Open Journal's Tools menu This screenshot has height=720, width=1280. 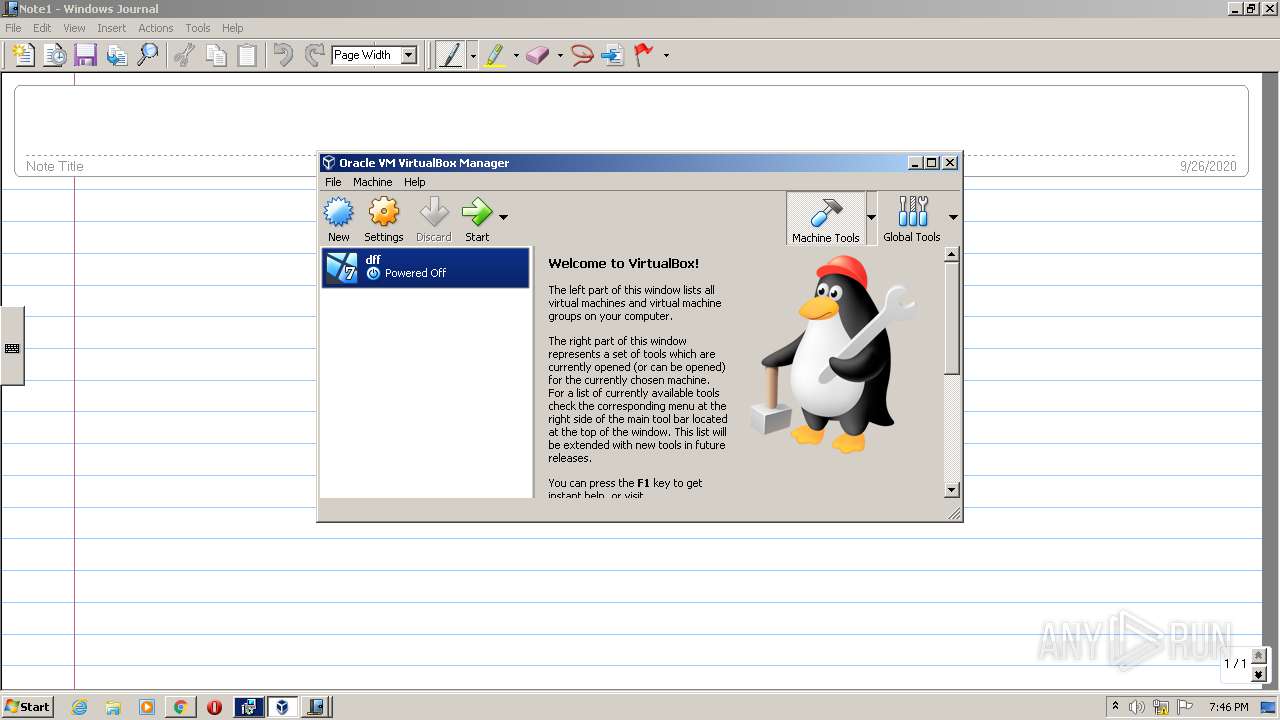[198, 28]
